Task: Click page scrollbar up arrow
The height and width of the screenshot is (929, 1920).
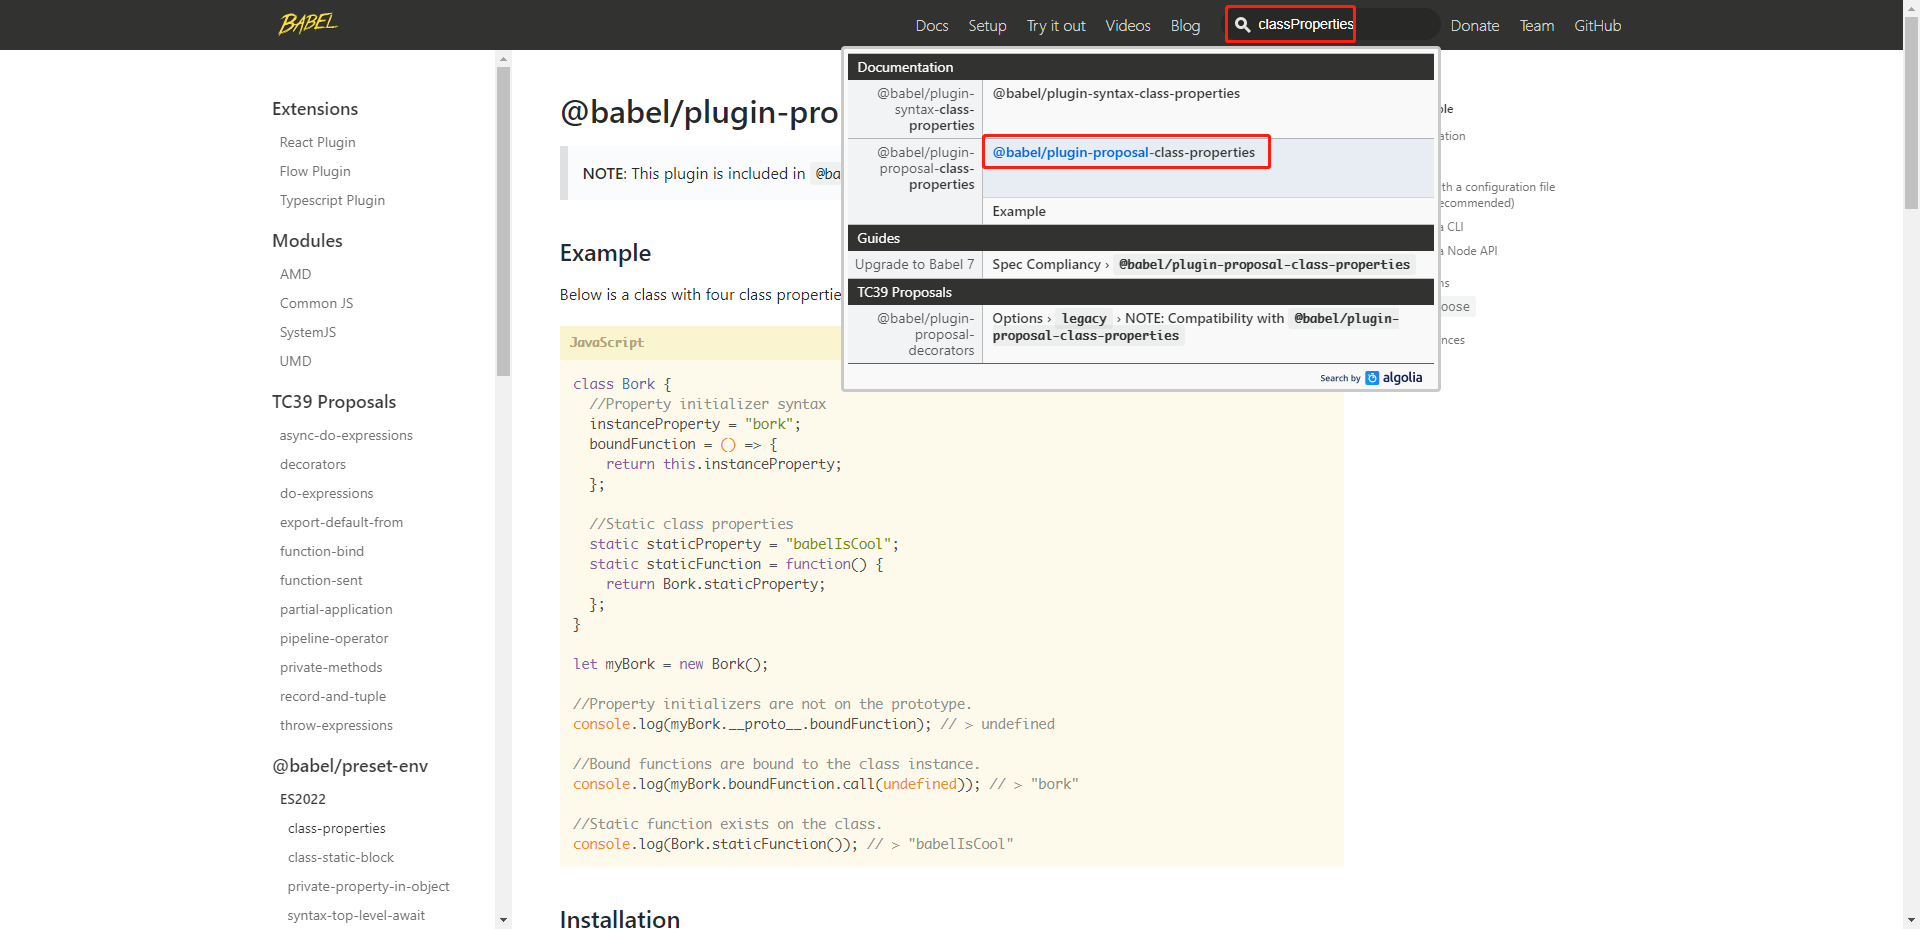Action: (1911, 8)
